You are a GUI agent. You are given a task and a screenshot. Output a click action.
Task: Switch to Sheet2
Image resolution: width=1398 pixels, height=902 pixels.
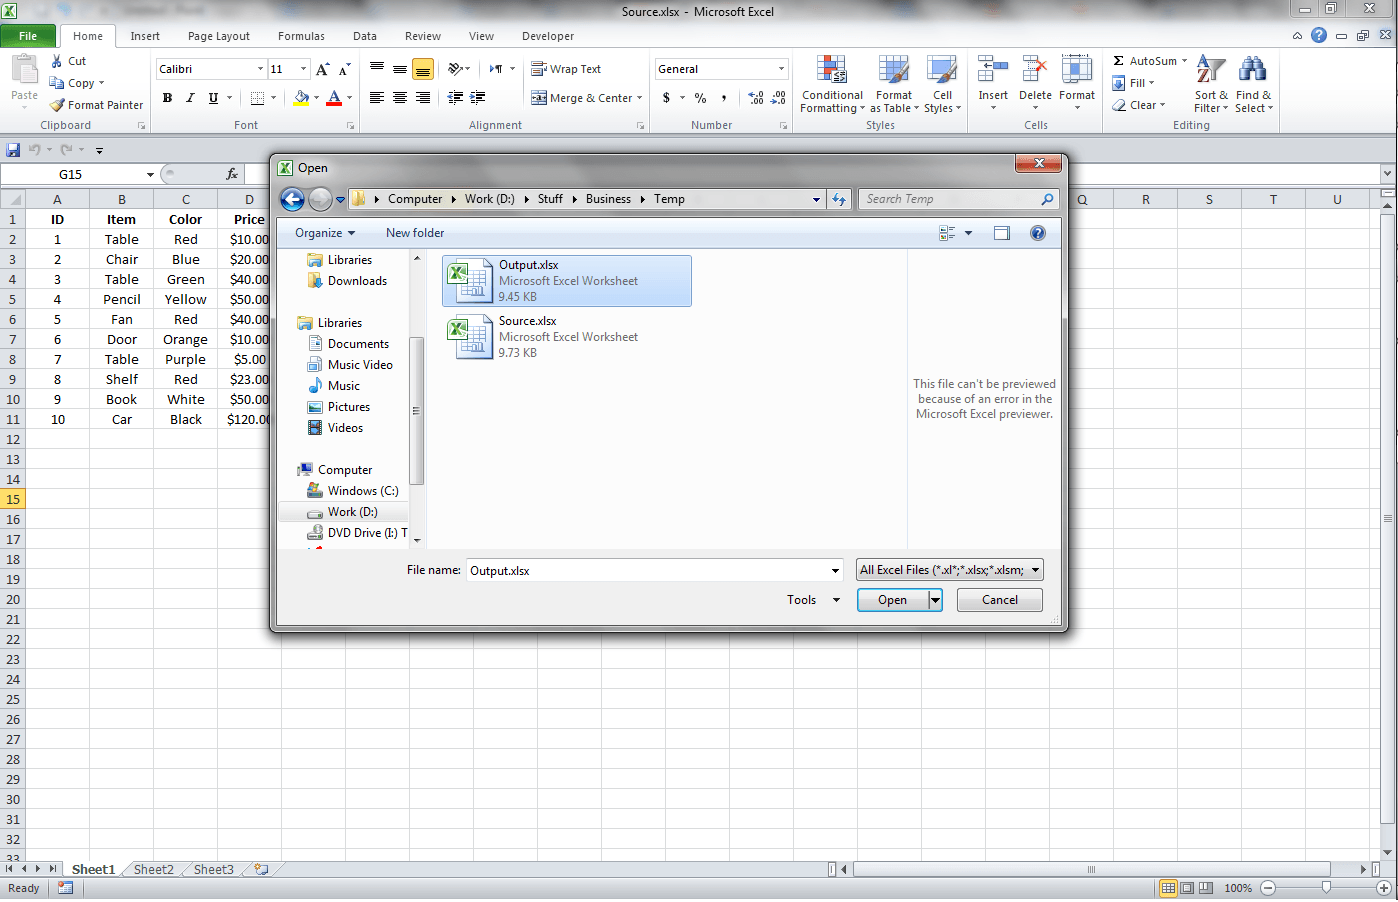pyautogui.click(x=152, y=869)
